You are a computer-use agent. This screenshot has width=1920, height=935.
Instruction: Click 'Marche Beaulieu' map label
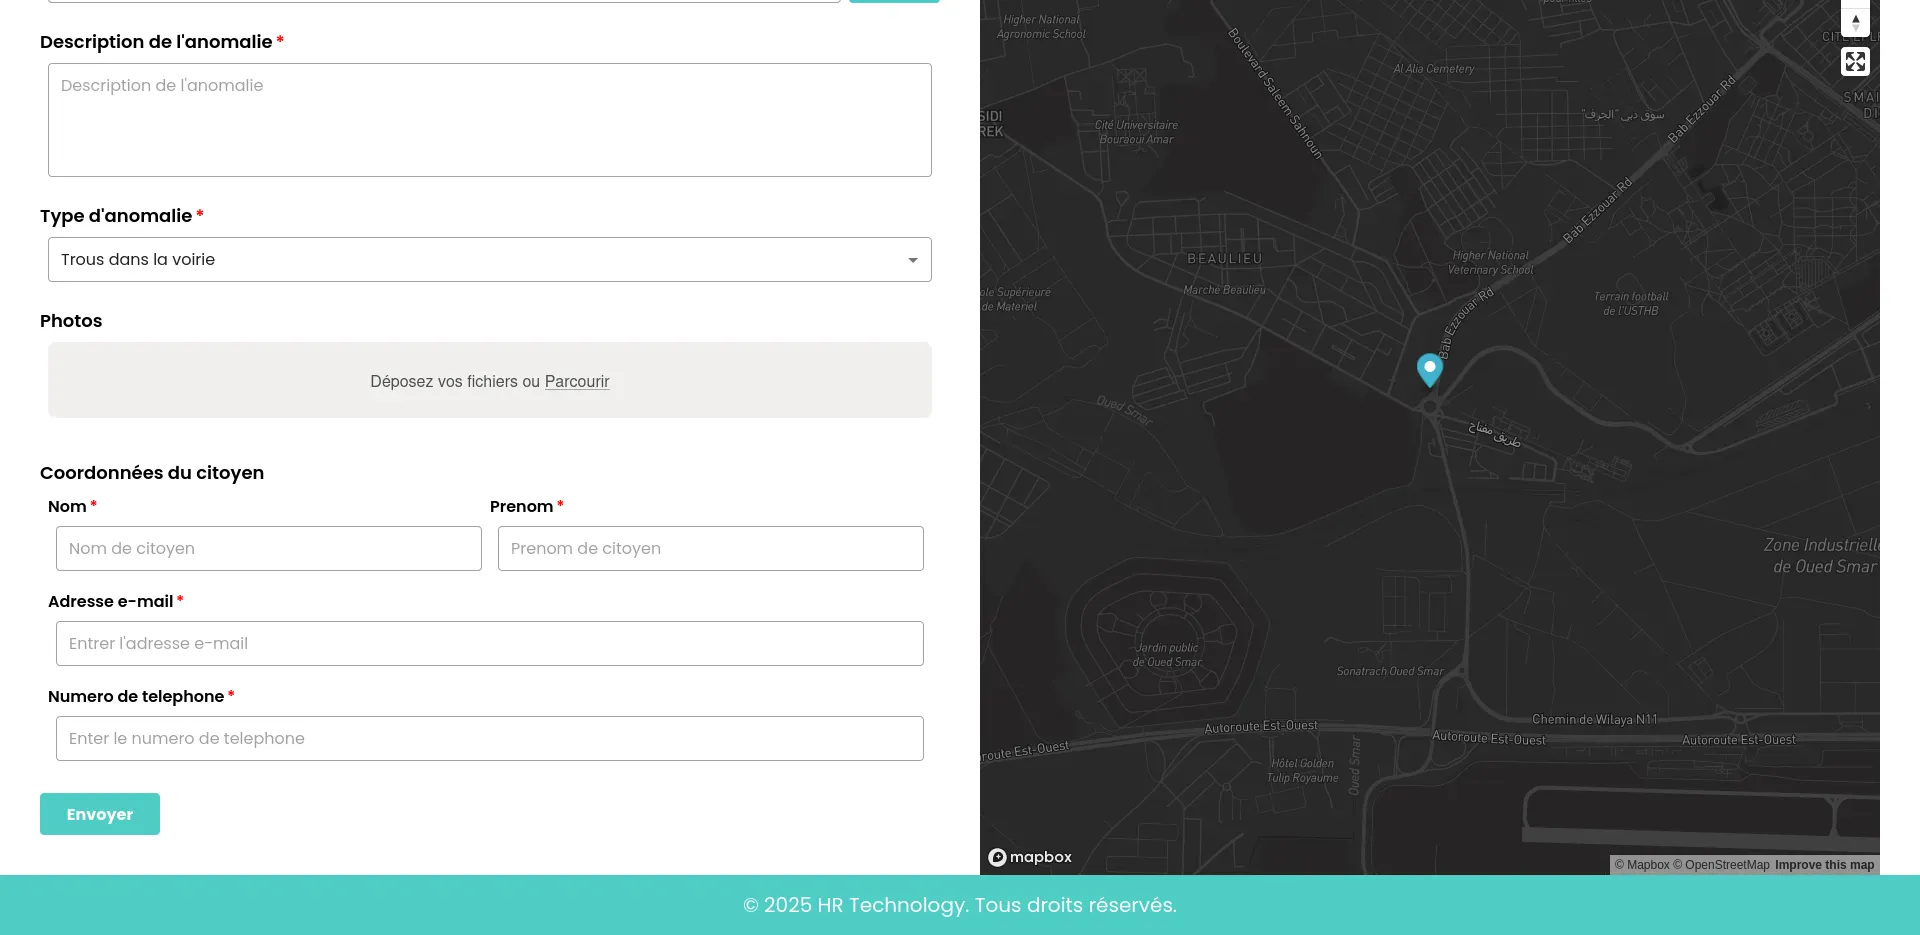click(1225, 290)
